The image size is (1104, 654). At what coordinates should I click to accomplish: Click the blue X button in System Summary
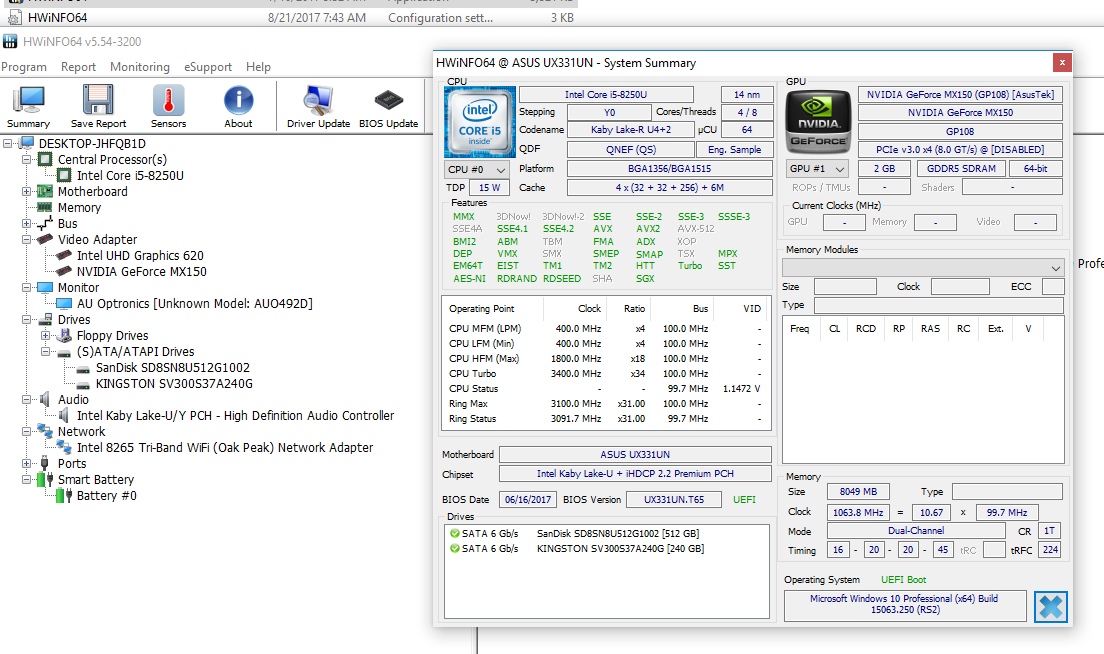point(1050,607)
